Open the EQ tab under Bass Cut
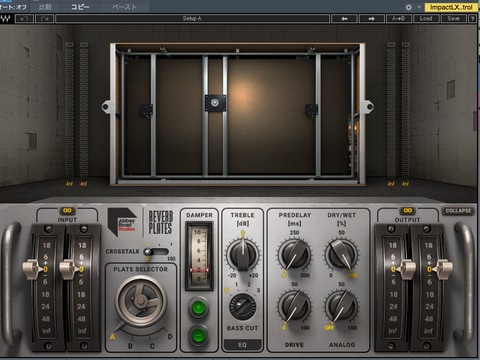 pos(242,345)
